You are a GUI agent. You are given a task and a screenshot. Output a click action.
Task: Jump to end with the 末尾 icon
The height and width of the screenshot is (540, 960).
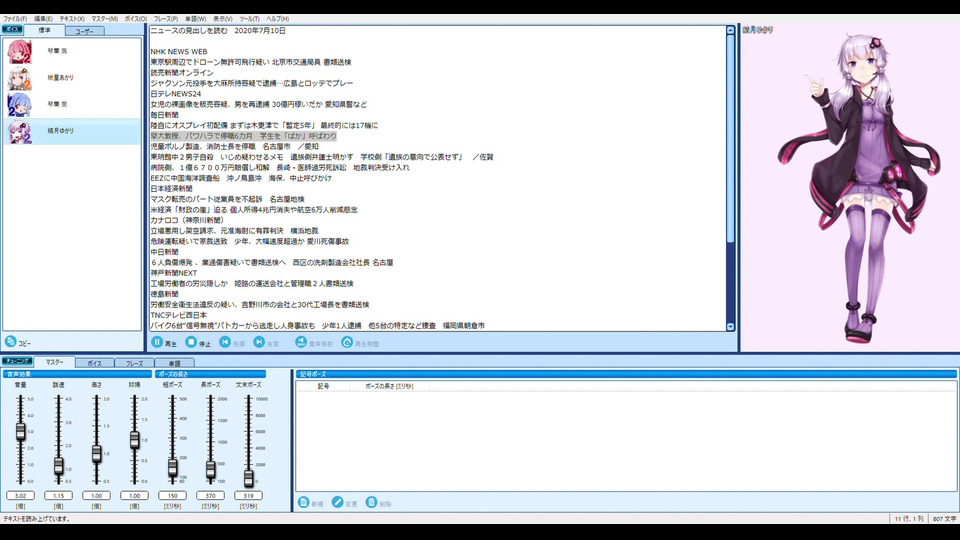[260, 342]
